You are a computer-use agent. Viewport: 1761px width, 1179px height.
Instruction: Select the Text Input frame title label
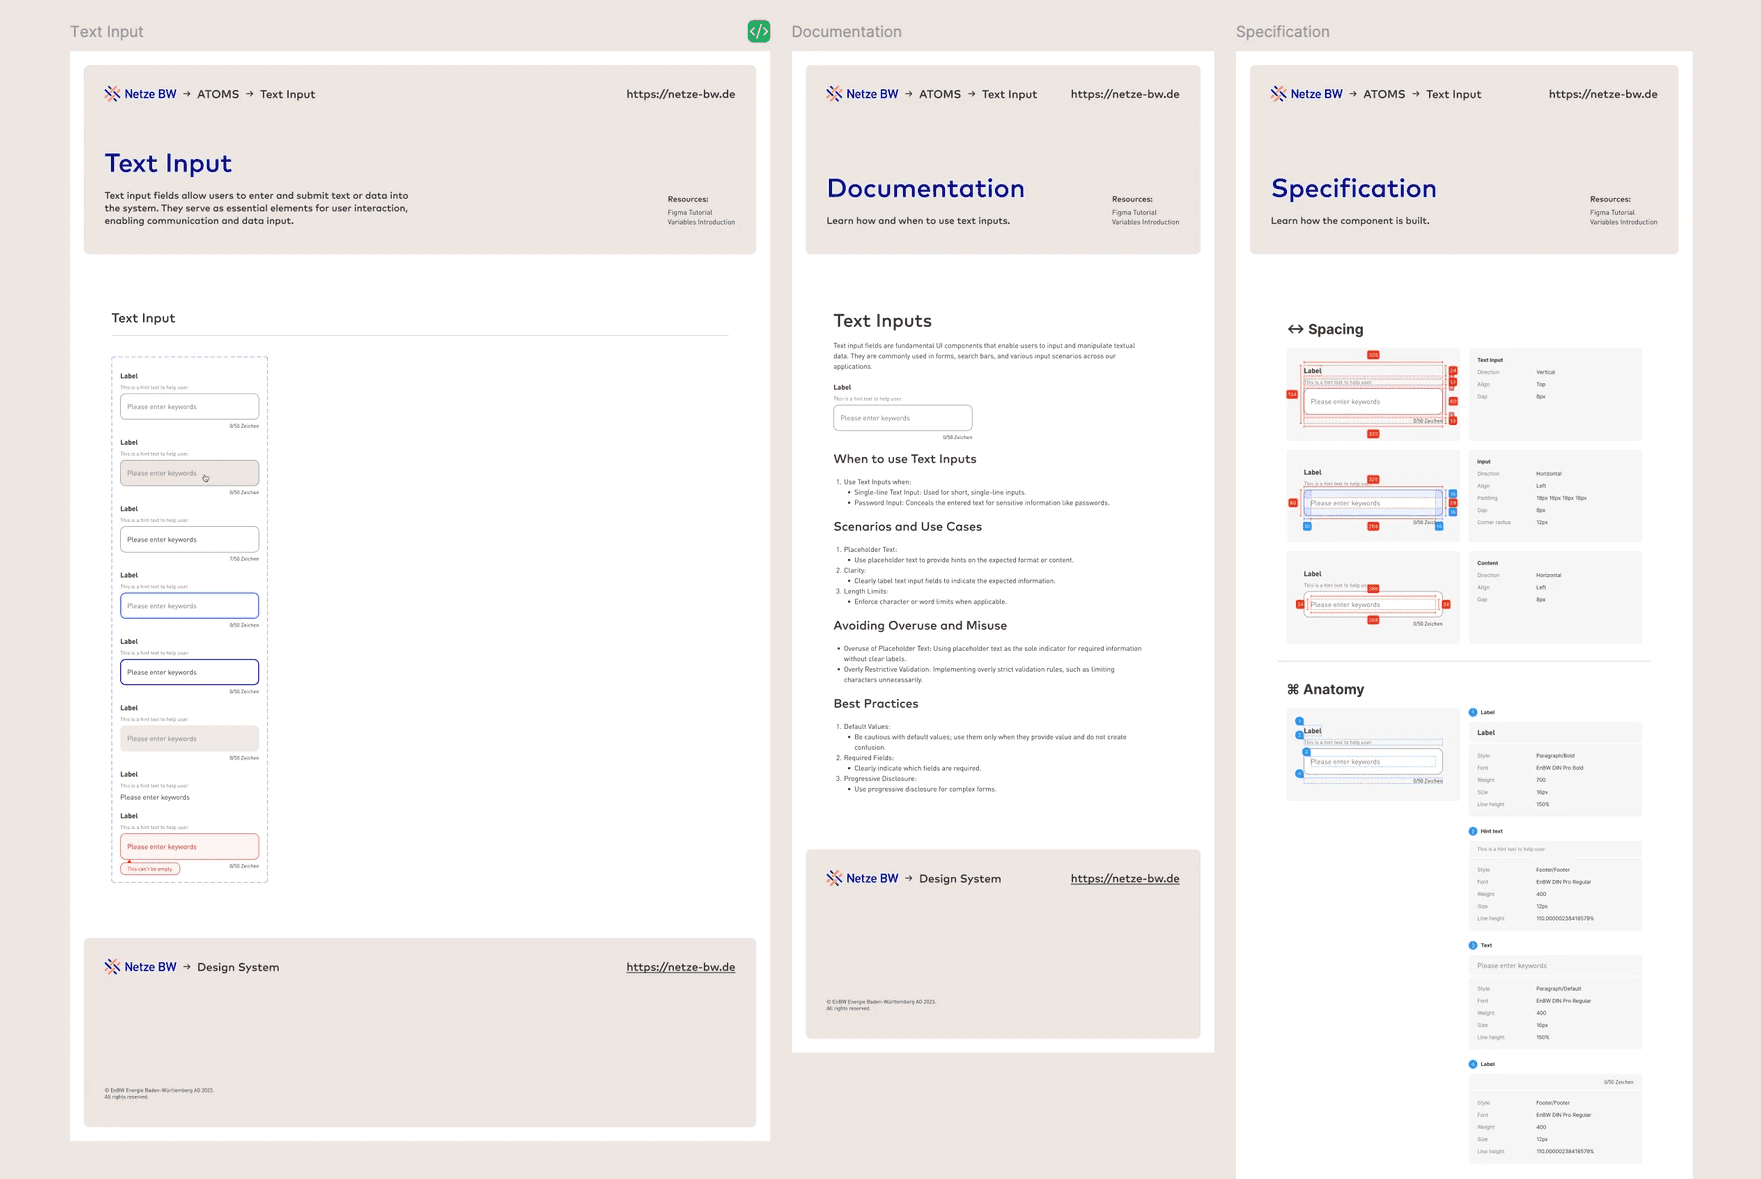(x=106, y=31)
